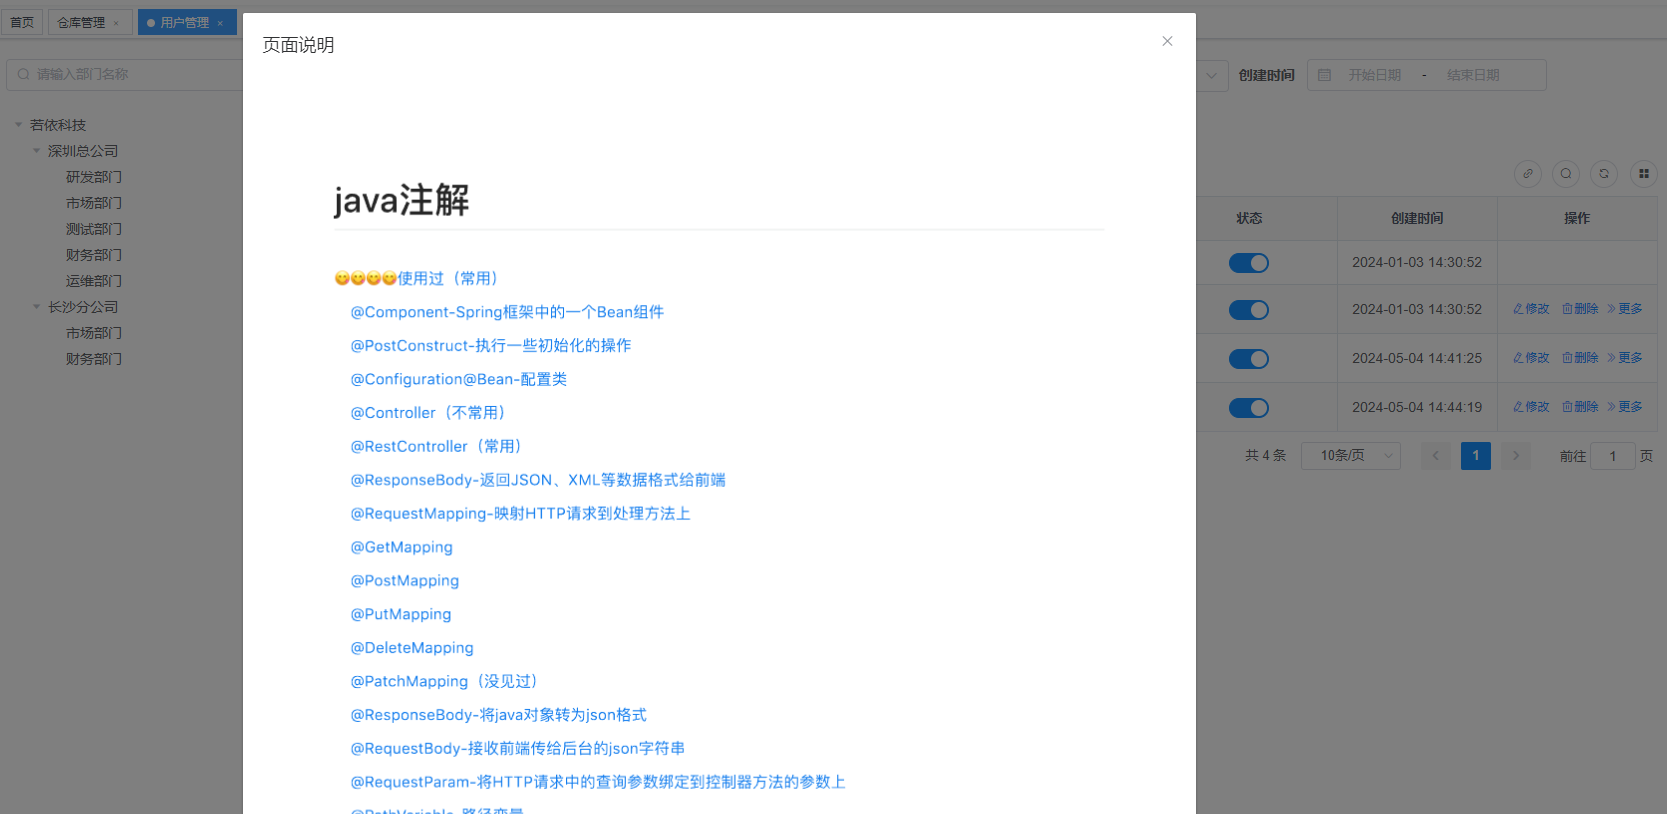Select 财务部门 under 深圳总公司
The width and height of the screenshot is (1667, 814).
coord(94,255)
